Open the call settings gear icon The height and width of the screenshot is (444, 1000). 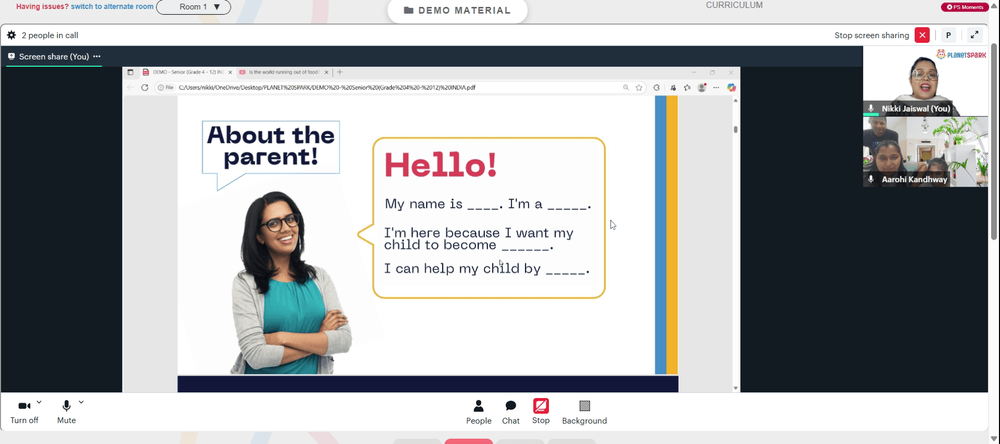pos(11,35)
